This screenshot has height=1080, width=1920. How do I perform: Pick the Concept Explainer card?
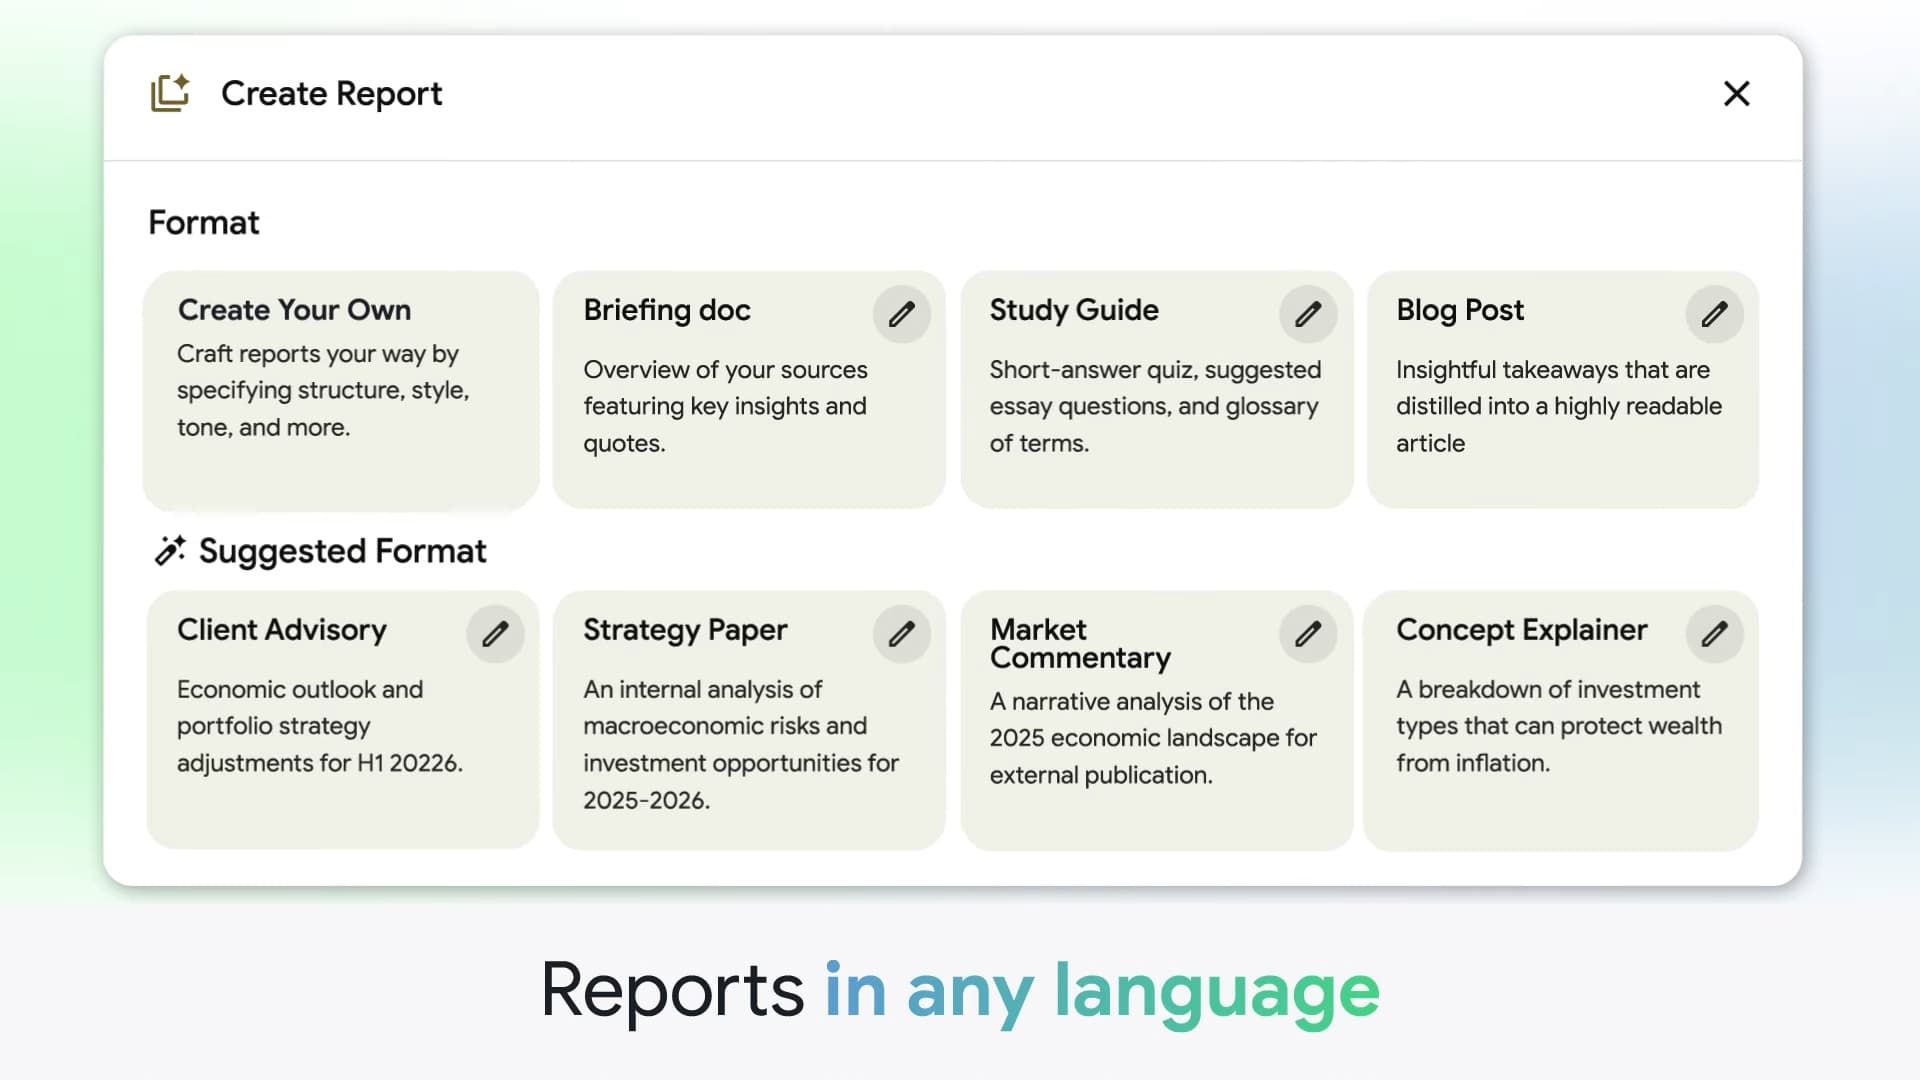click(x=1561, y=720)
